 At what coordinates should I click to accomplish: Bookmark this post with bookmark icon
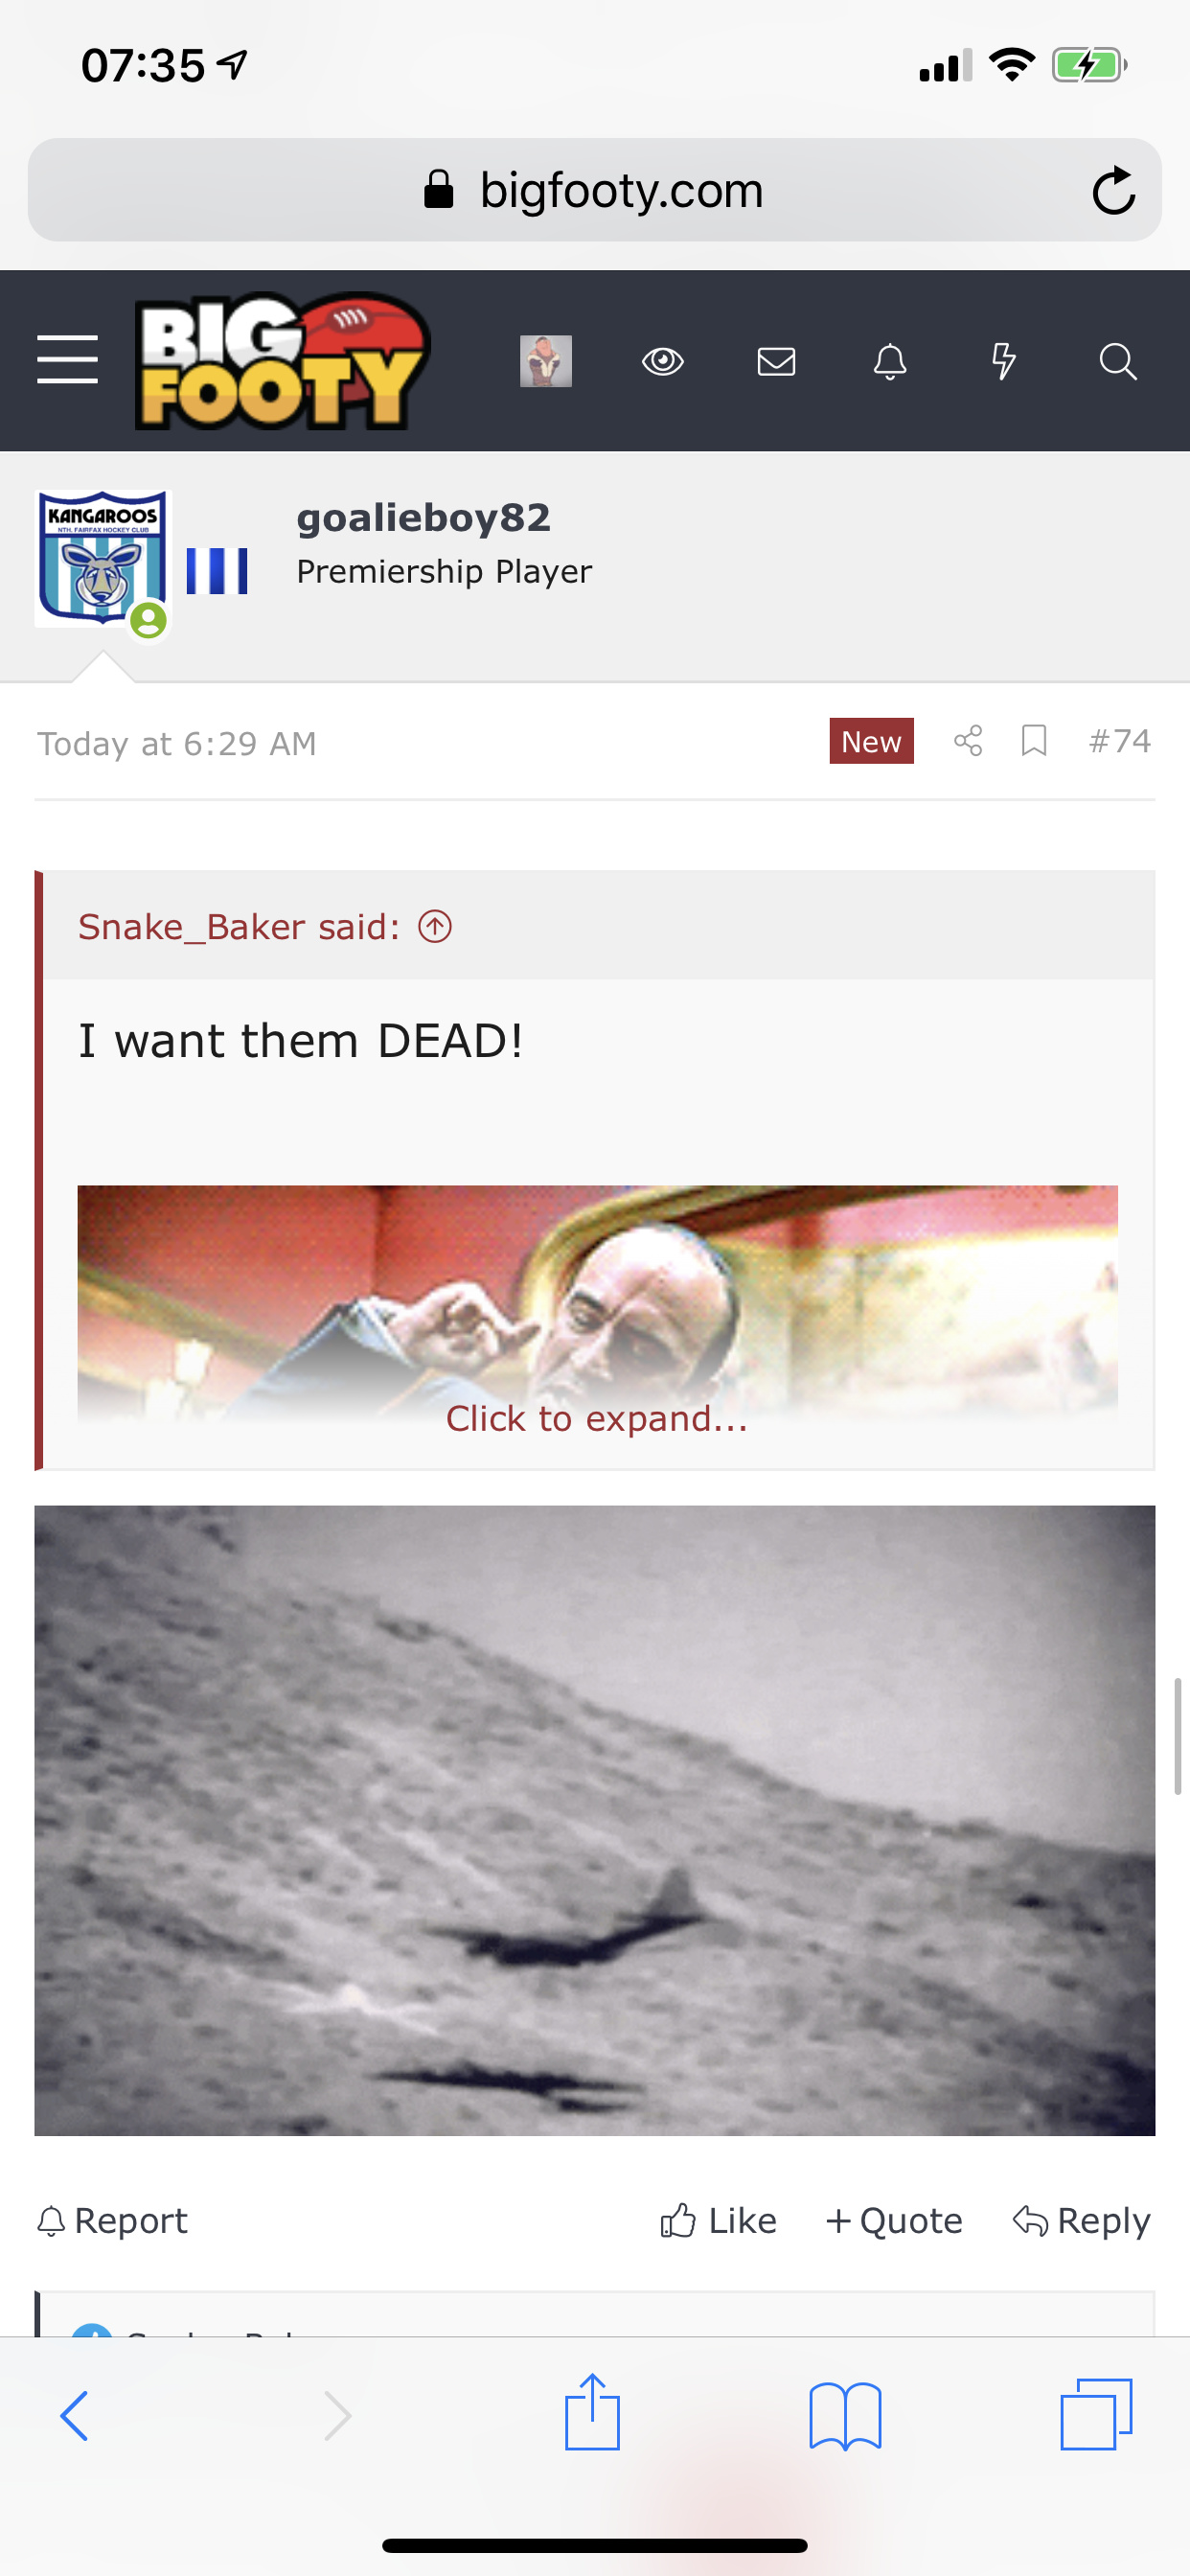pyautogui.click(x=1034, y=741)
